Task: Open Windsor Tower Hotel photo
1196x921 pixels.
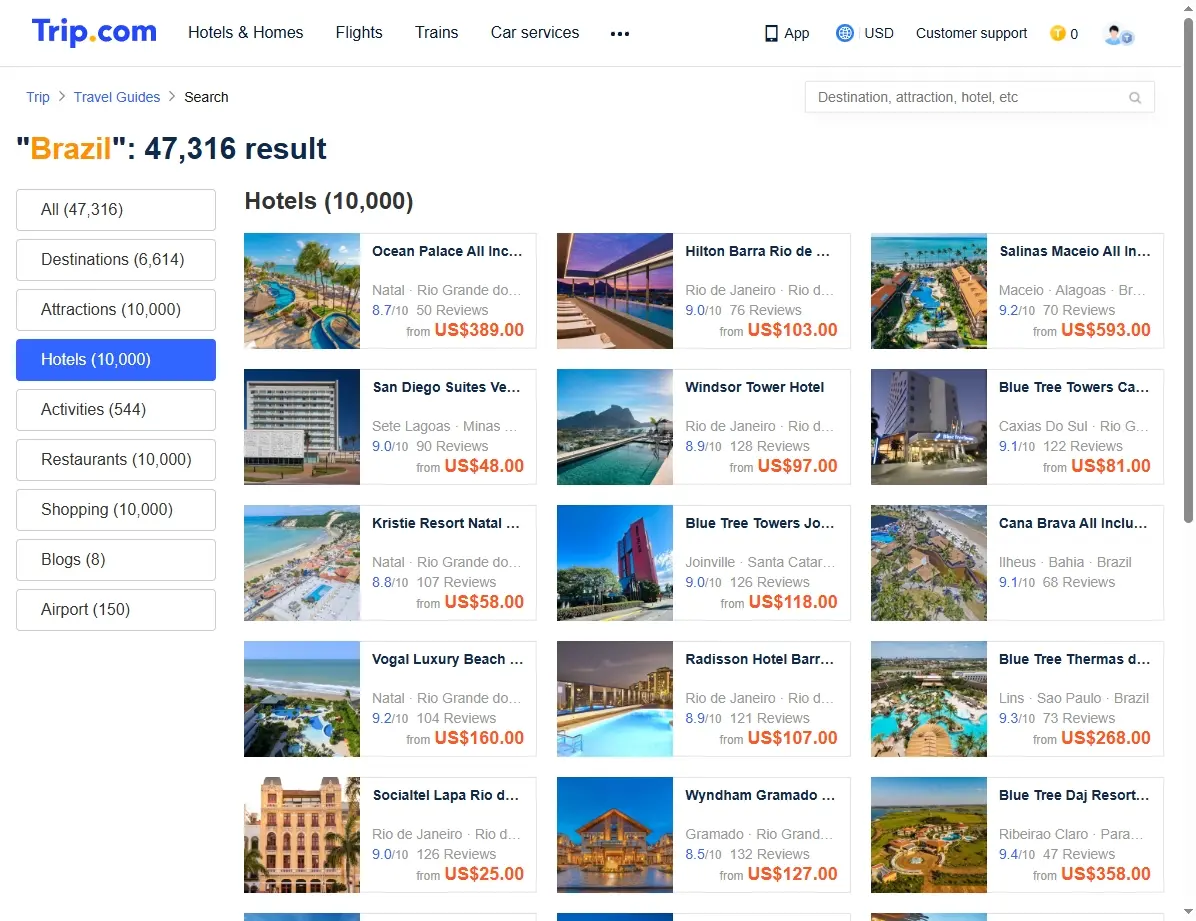Action: click(615, 427)
